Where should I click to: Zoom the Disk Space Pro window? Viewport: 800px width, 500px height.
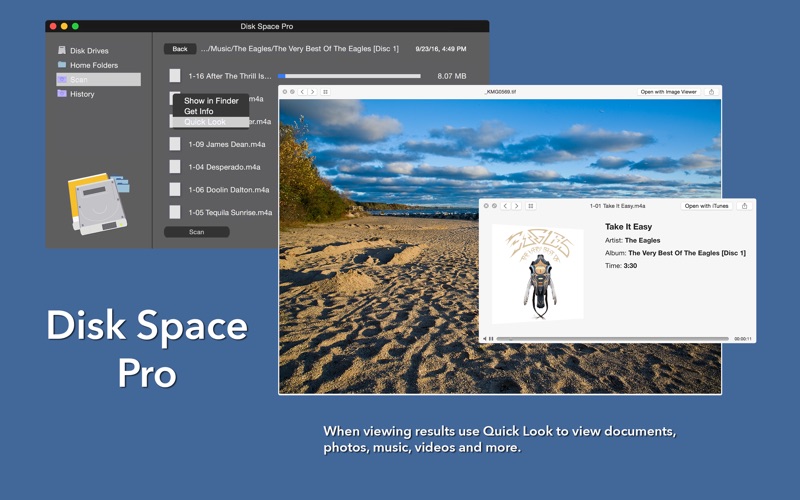(x=76, y=26)
